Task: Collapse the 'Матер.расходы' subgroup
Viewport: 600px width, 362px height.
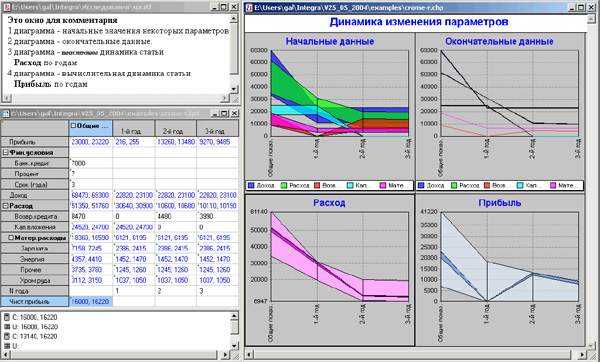Action: coord(11,238)
